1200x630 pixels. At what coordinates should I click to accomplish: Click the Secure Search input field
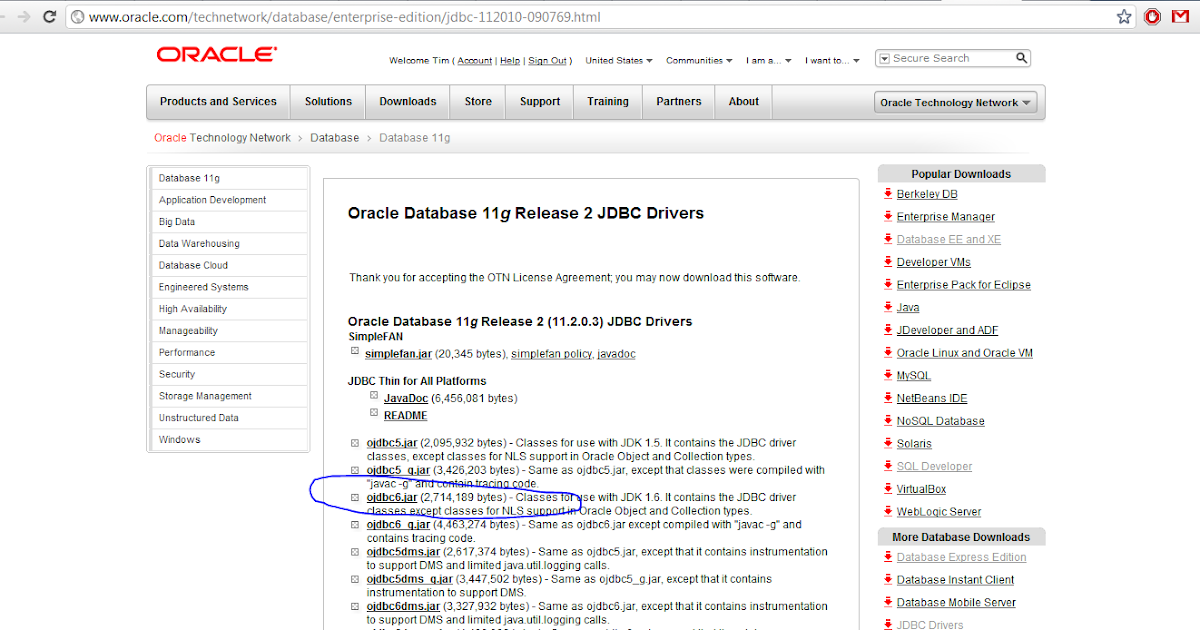(952, 59)
